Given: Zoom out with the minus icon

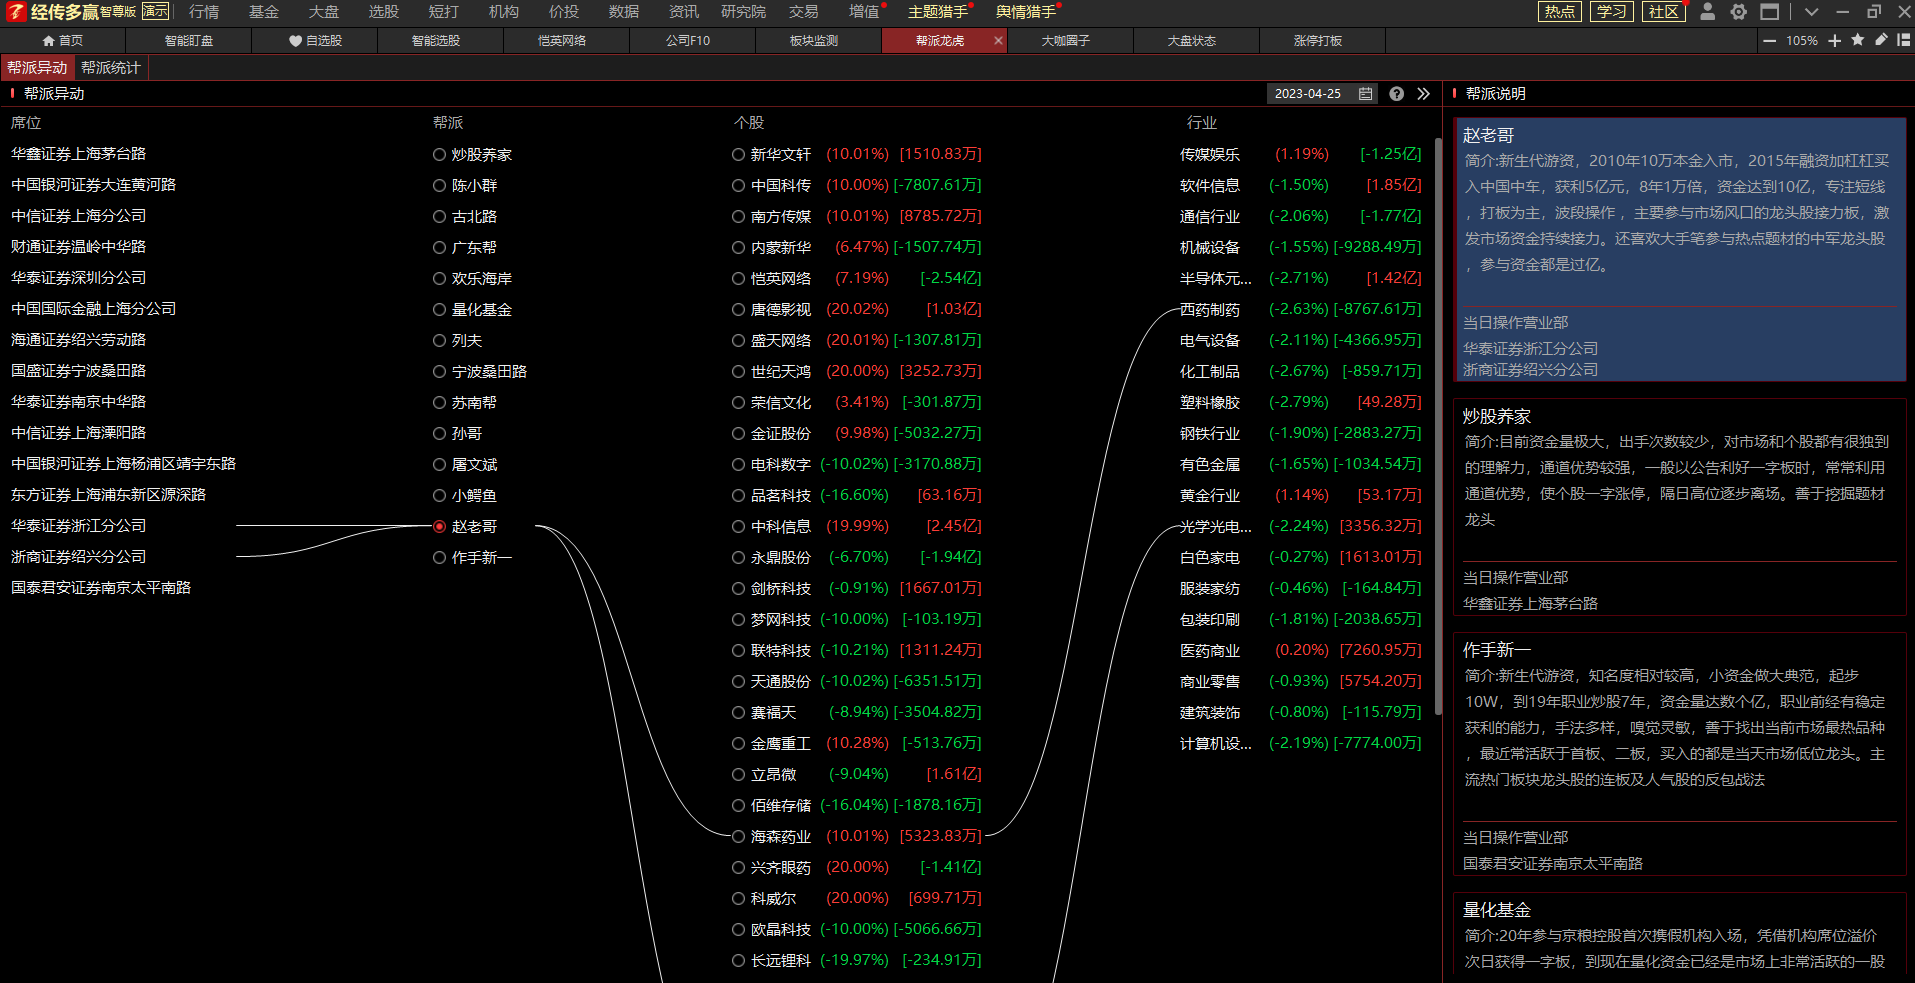Looking at the screenshot, I should click(1770, 41).
